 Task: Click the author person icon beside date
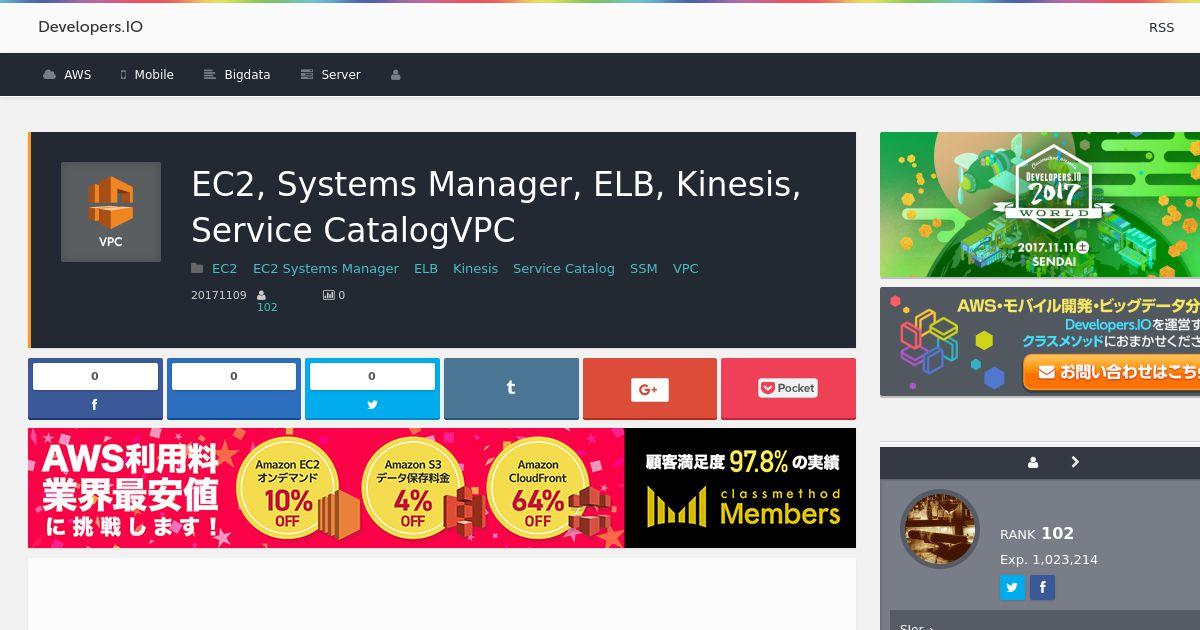pyautogui.click(x=262, y=295)
